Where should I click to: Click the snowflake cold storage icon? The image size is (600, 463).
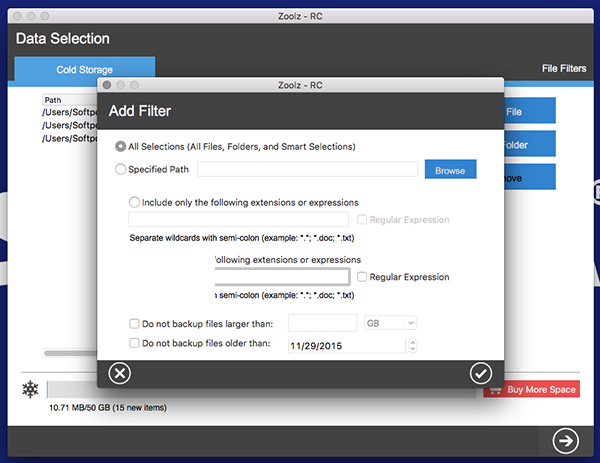30,390
